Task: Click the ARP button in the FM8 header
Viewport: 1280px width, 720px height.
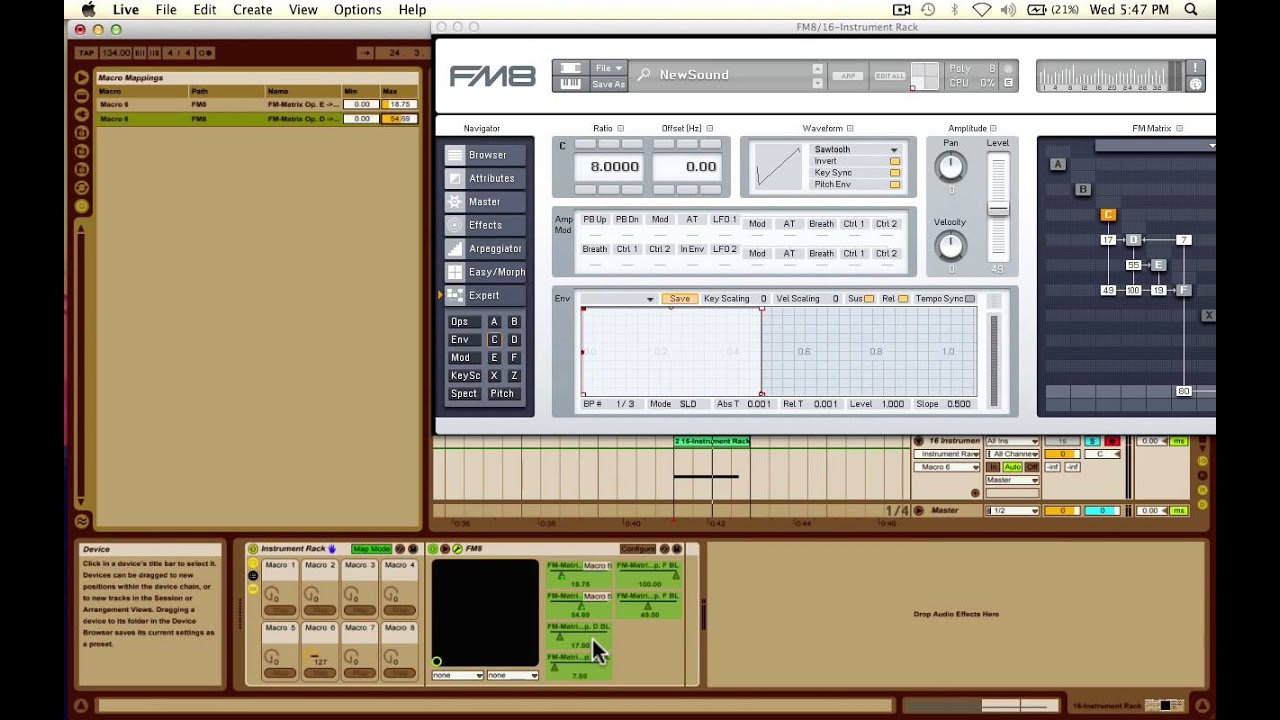Action: pos(849,76)
